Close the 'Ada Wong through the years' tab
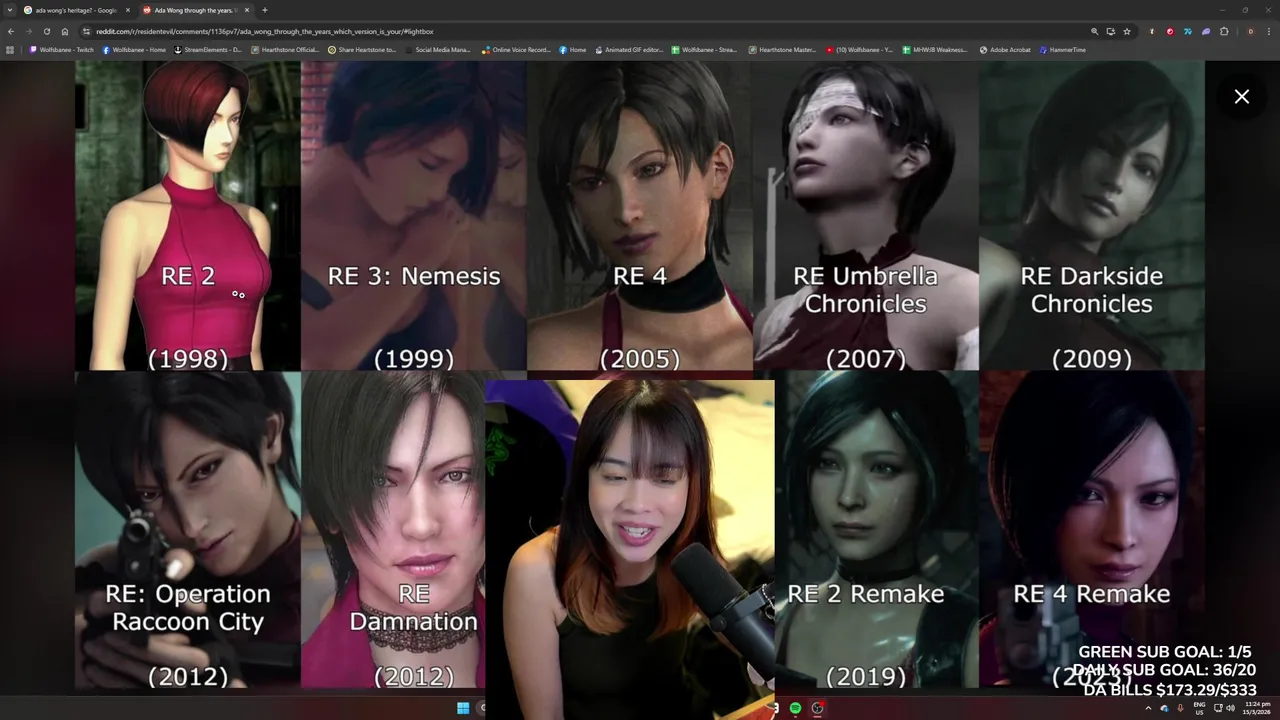Viewport: 1280px width, 720px height. tap(246, 10)
